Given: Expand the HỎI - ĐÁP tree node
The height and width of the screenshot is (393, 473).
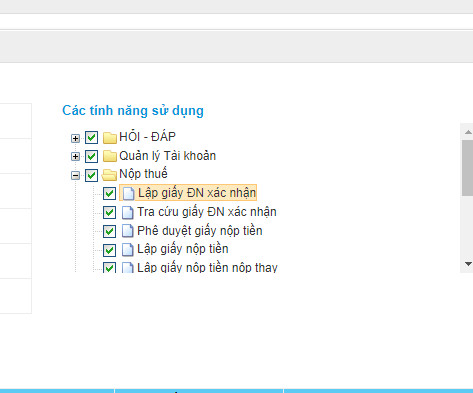Looking at the screenshot, I should point(75,138).
